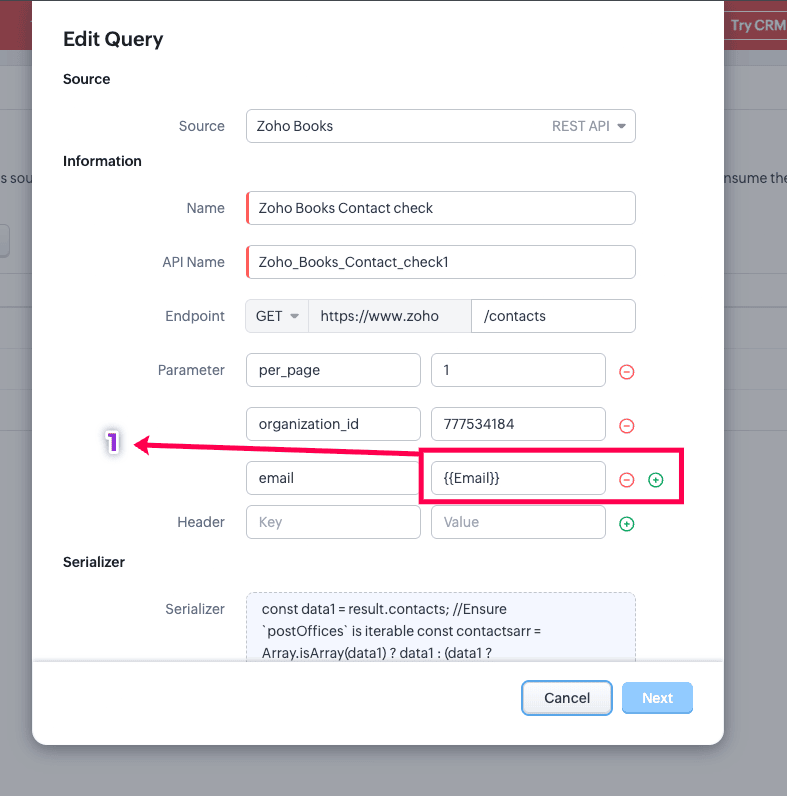Image resolution: width=787 pixels, height=796 pixels.
Task: Remove the email parameter row
Action: point(626,480)
